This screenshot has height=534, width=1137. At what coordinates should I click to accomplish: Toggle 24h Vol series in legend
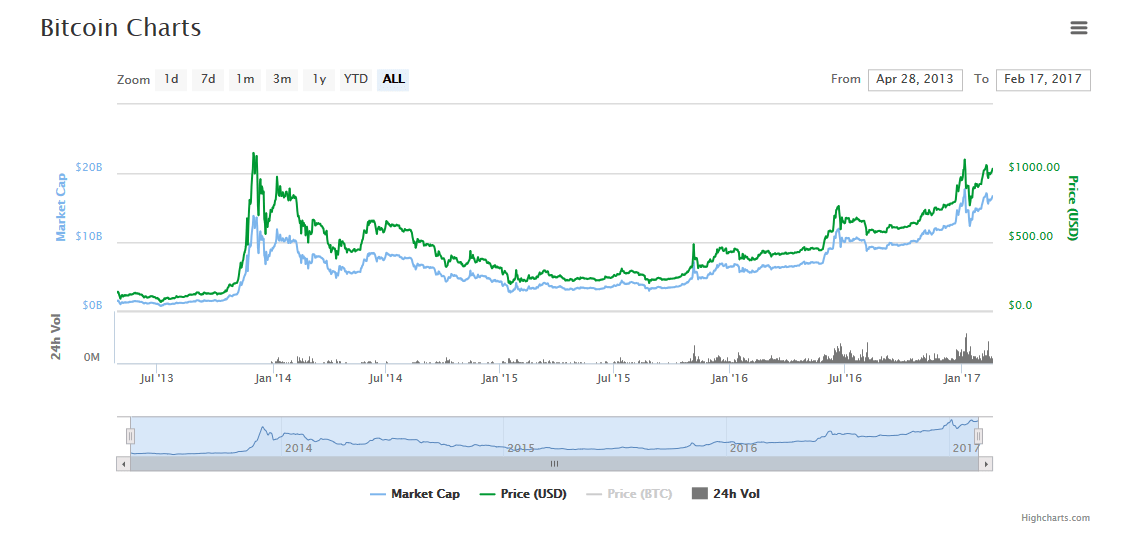tap(727, 494)
